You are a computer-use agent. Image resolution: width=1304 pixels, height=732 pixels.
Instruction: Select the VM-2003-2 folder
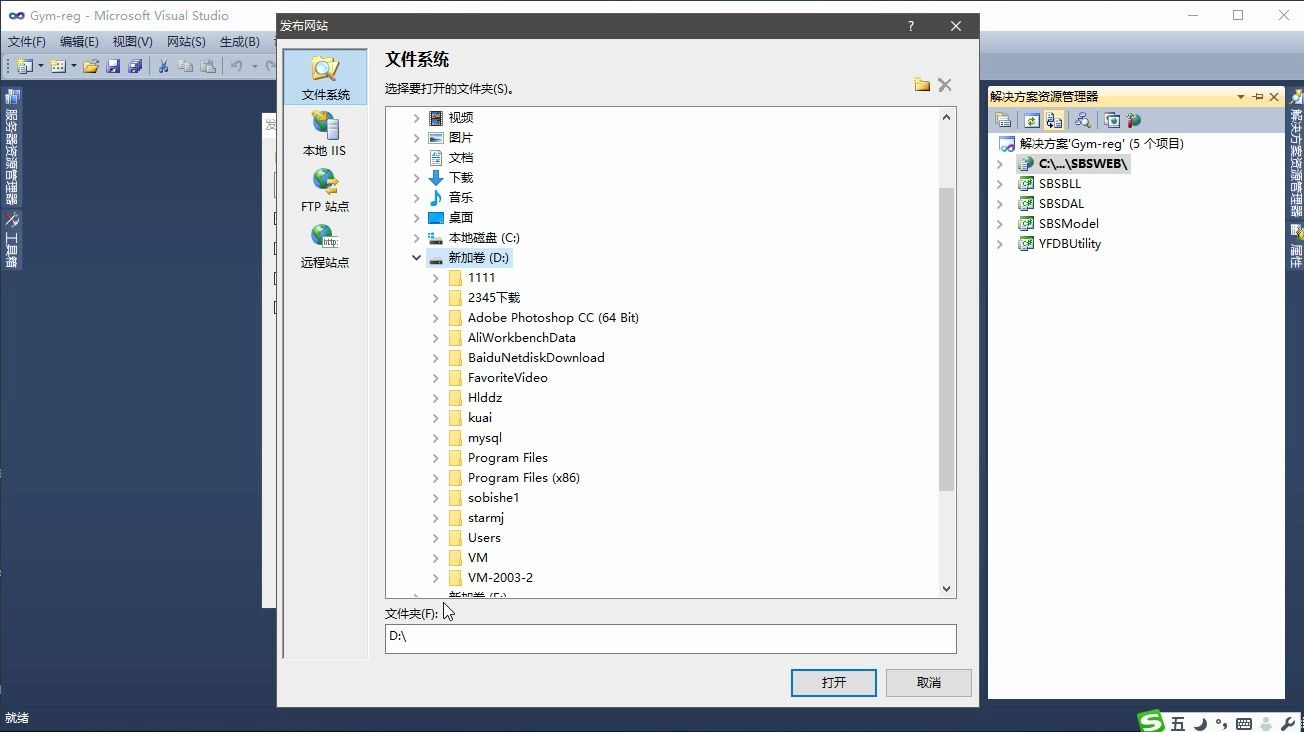click(500, 578)
